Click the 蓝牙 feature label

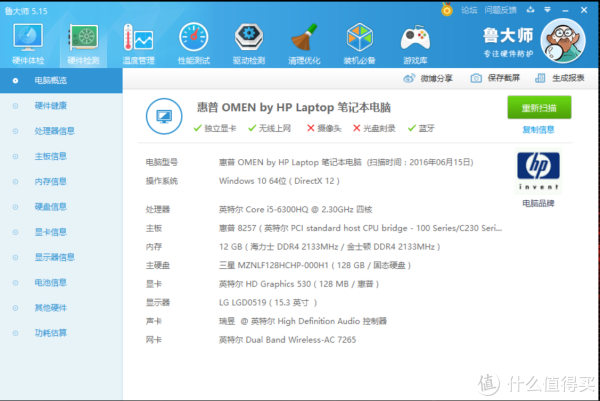pyautogui.click(x=426, y=128)
